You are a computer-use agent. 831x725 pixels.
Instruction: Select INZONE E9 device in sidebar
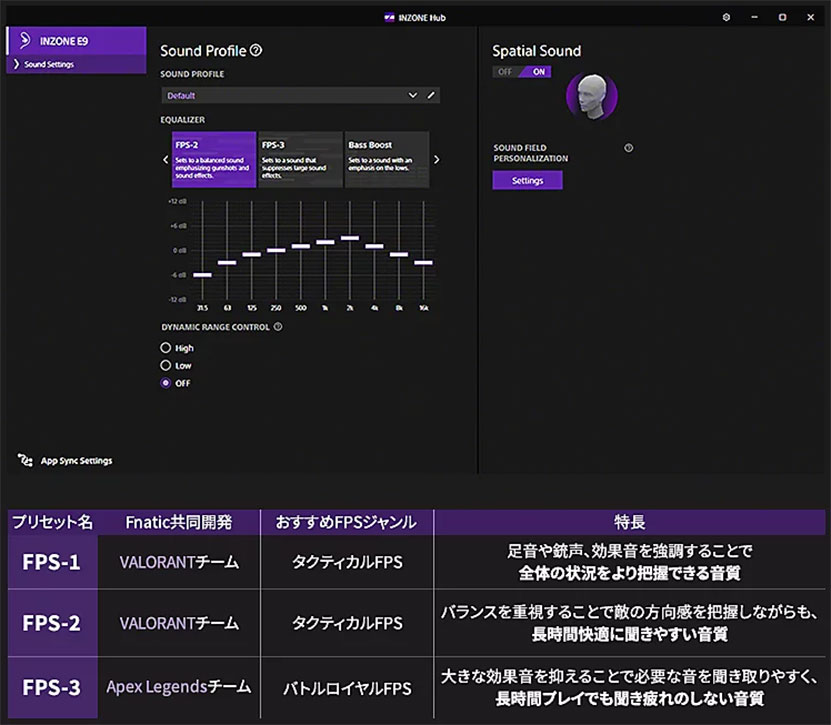tap(77, 41)
